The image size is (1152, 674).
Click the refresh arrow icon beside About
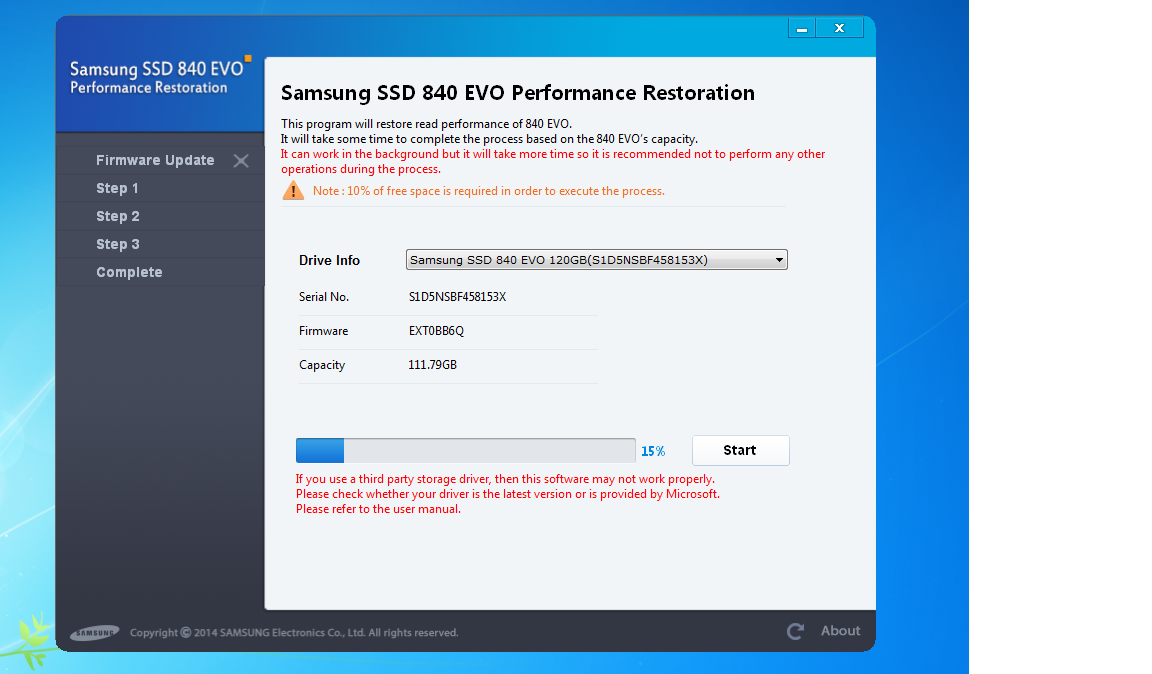coord(795,631)
